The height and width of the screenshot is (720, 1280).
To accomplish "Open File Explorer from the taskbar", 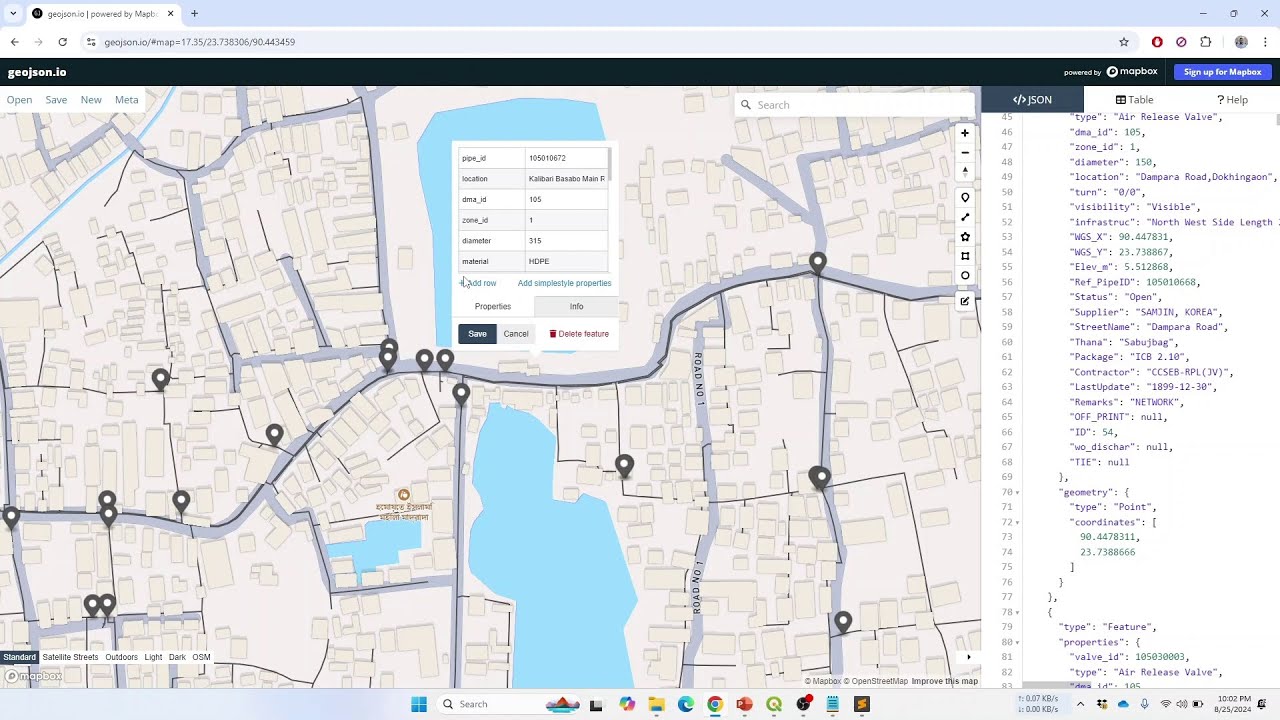I will [x=656, y=704].
